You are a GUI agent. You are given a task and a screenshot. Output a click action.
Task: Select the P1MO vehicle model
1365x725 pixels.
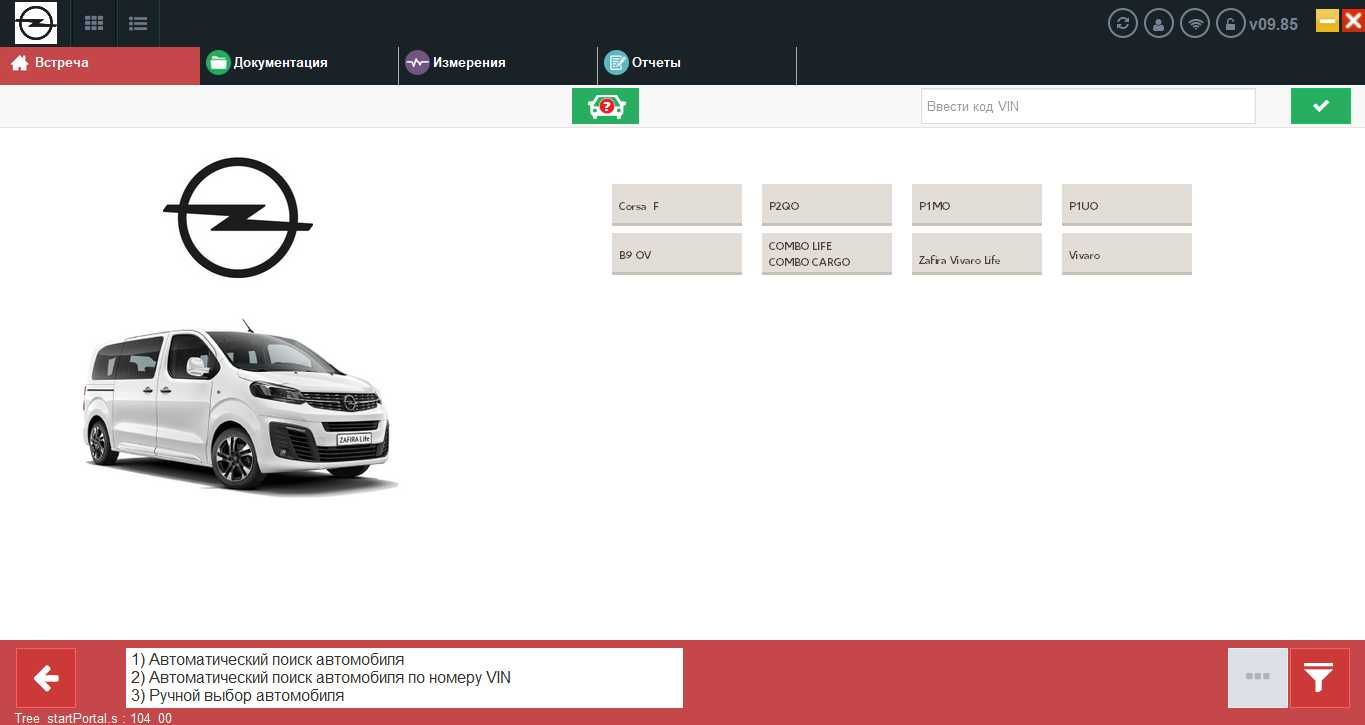click(977, 205)
